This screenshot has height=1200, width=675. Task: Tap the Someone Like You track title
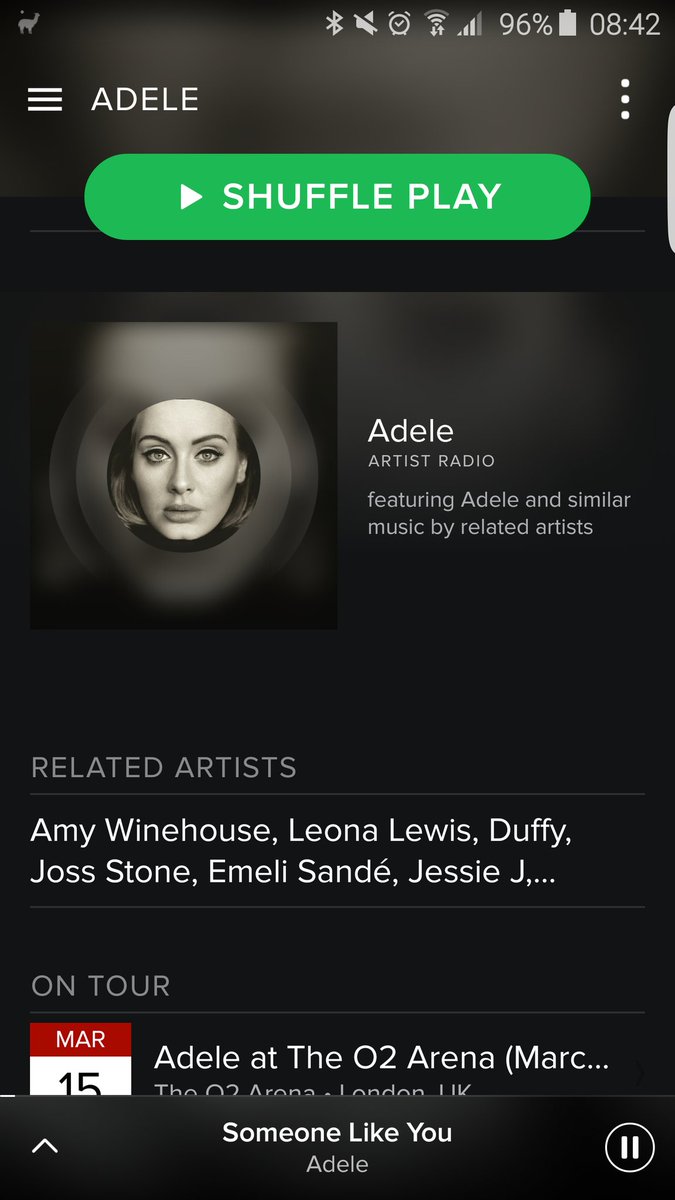(337, 1133)
